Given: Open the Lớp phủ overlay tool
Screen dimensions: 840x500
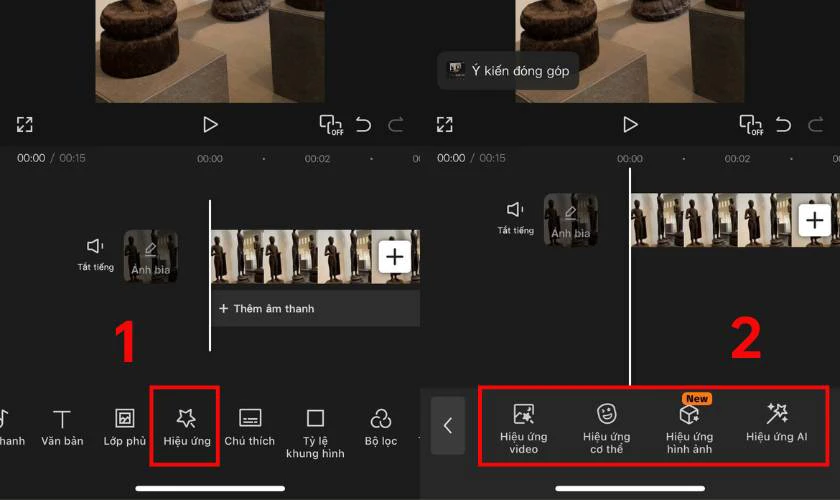Looking at the screenshot, I should (124, 427).
